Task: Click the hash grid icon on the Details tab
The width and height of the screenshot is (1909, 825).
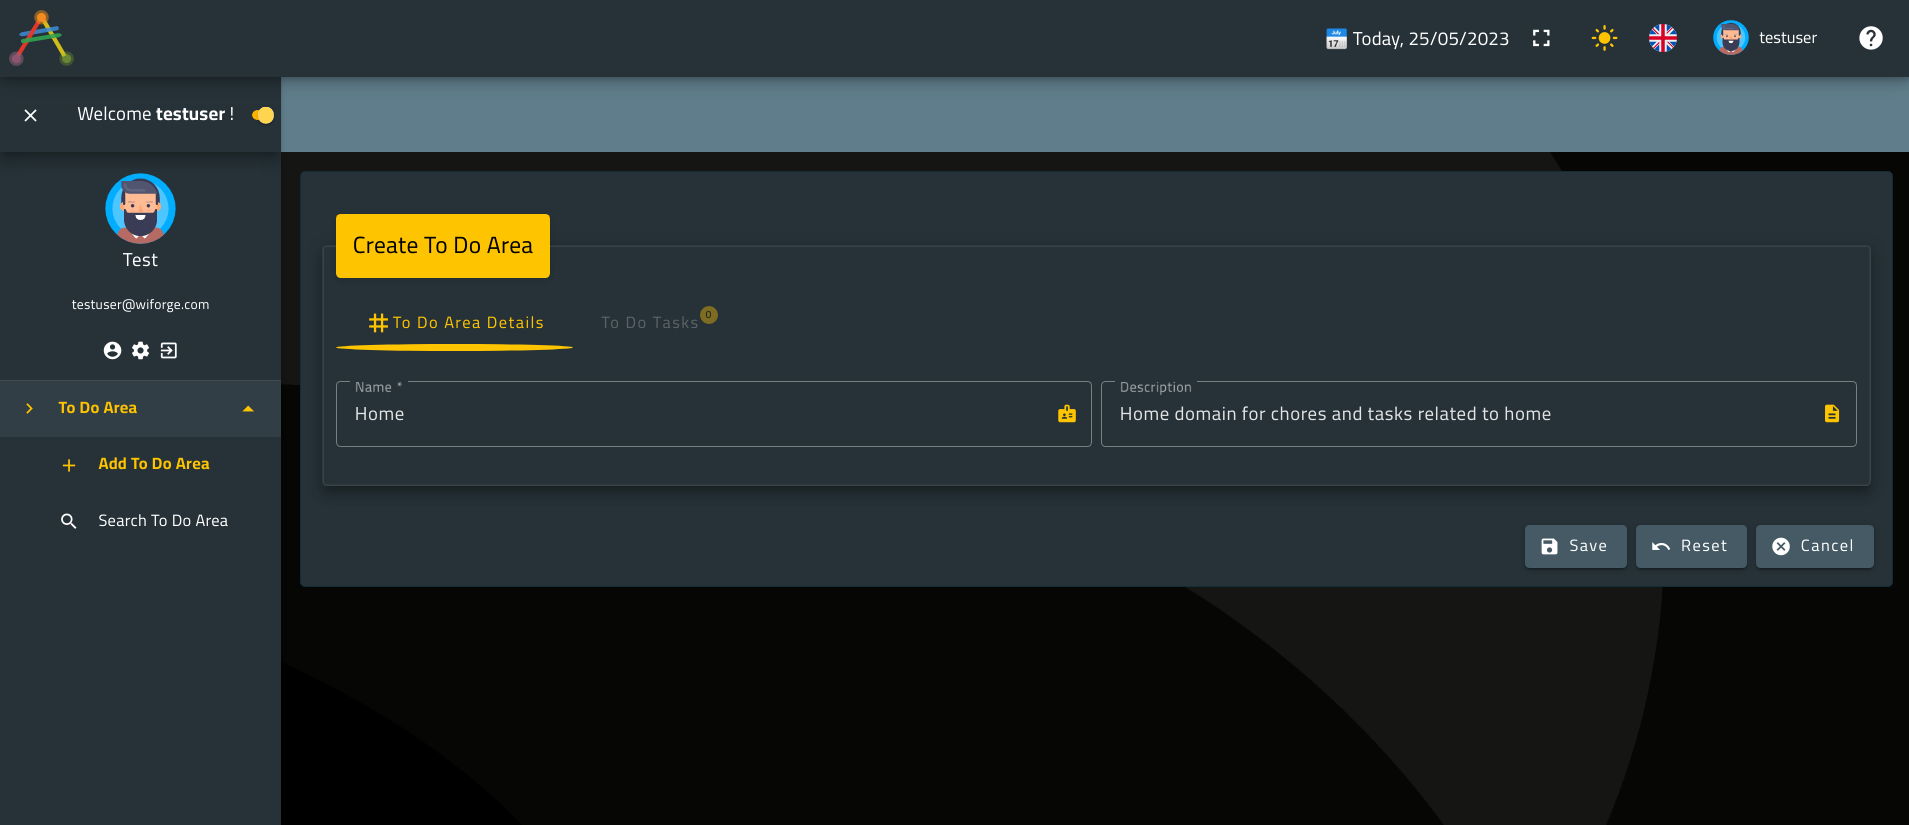Action: point(378,323)
